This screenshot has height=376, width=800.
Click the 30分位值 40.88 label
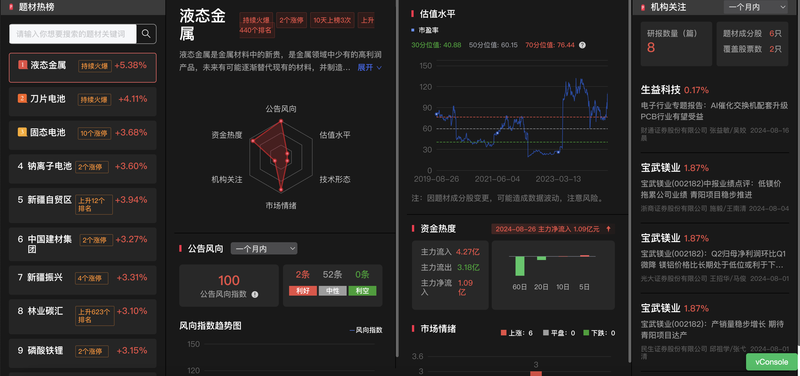(436, 45)
